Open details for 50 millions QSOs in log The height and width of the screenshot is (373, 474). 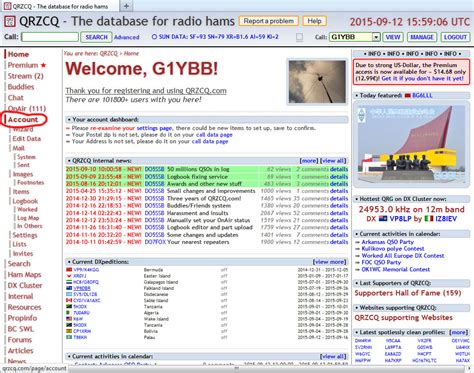339,169
